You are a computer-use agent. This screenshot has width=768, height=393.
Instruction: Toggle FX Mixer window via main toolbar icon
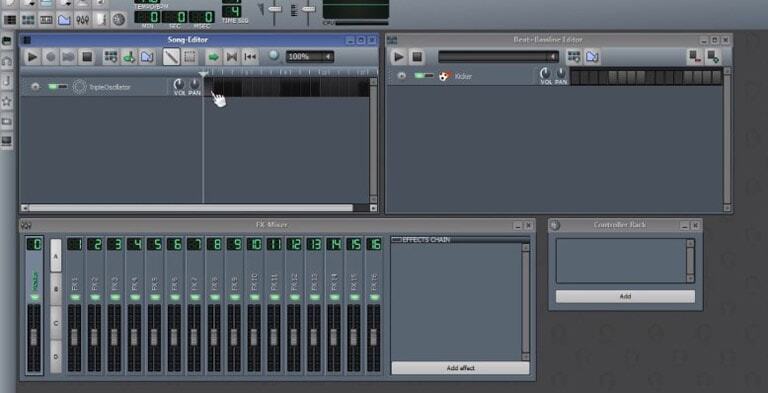[82, 20]
